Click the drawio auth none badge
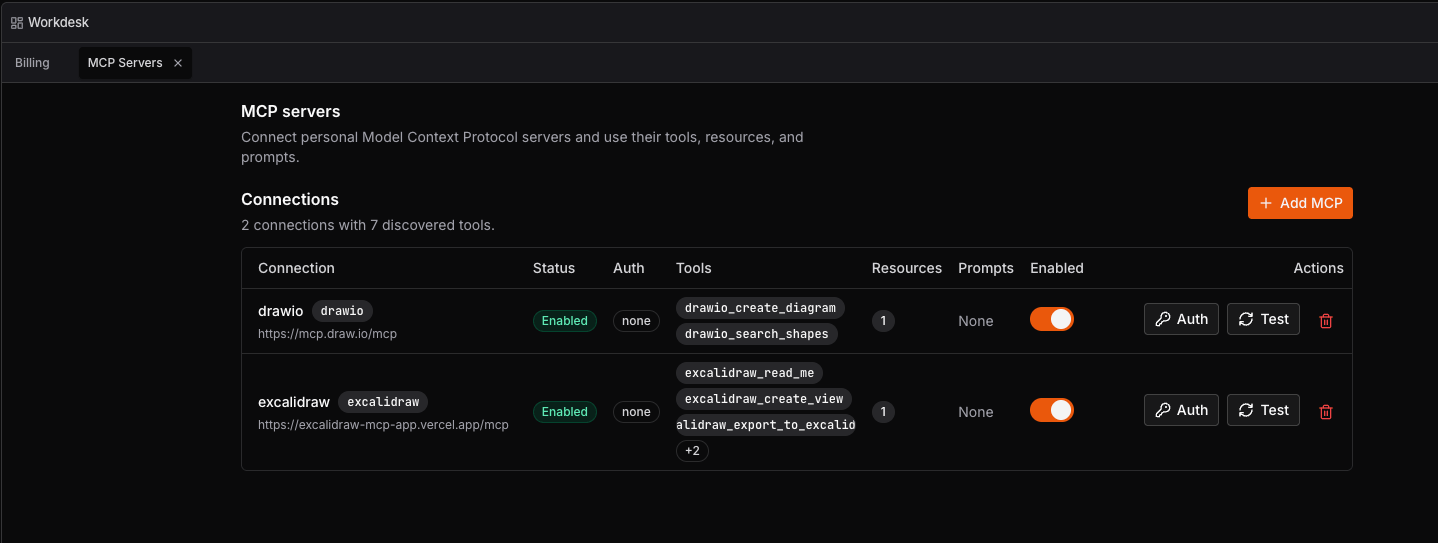The image size is (1438, 543). [x=636, y=321]
